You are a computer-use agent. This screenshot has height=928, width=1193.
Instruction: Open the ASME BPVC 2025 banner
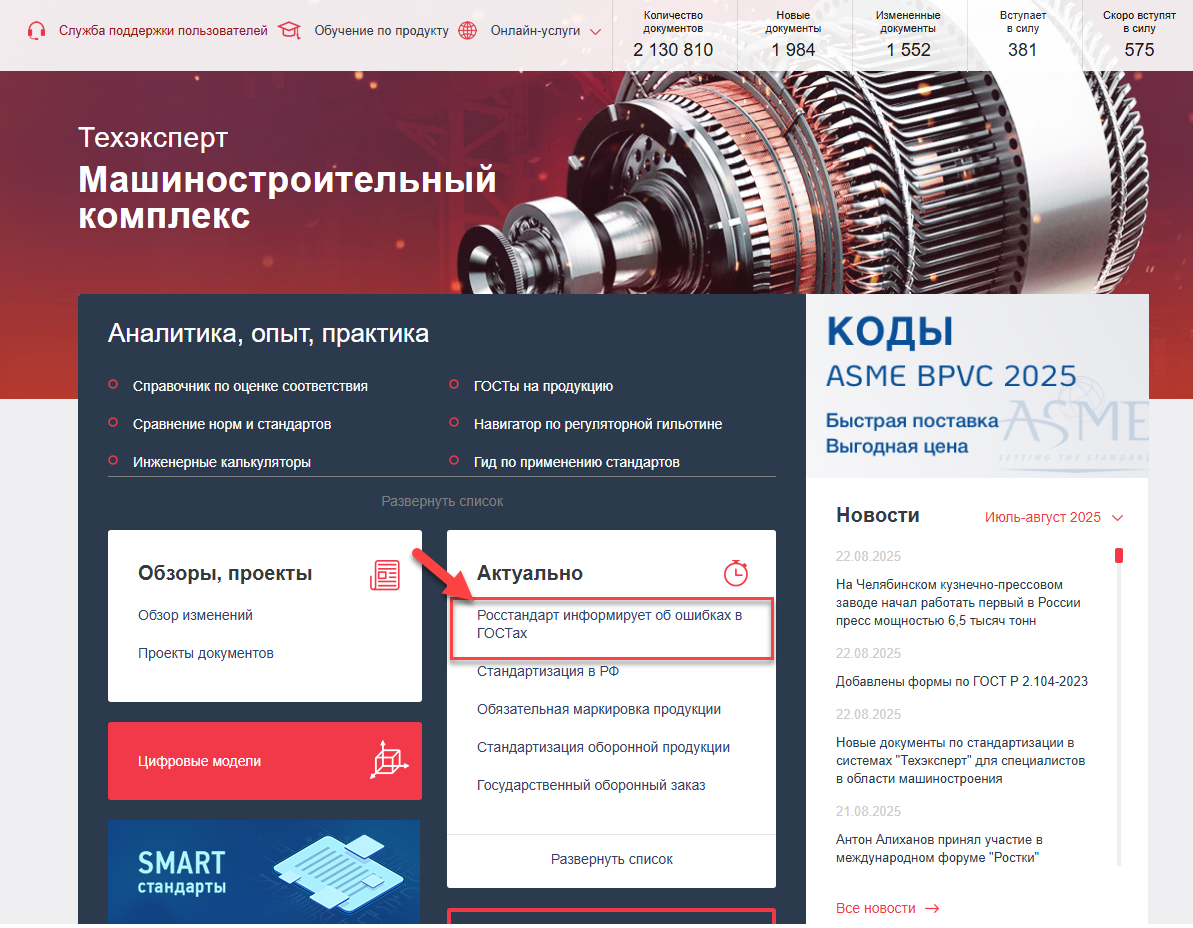click(x=978, y=386)
